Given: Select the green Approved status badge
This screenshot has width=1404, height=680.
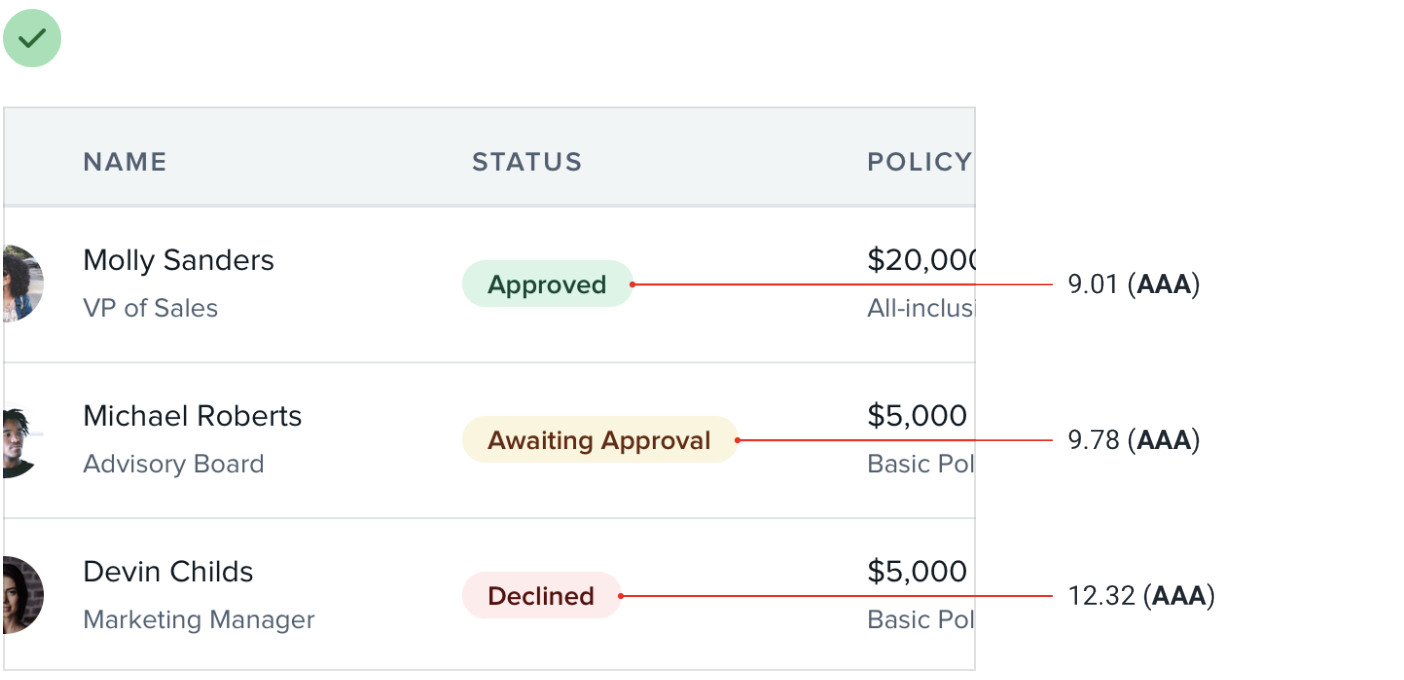Looking at the screenshot, I should (547, 285).
